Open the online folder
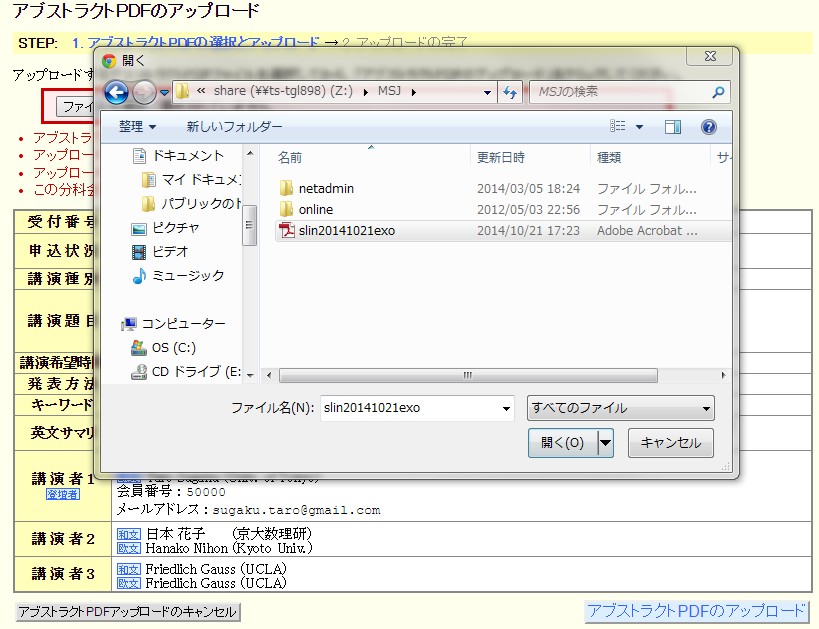 tap(316, 209)
